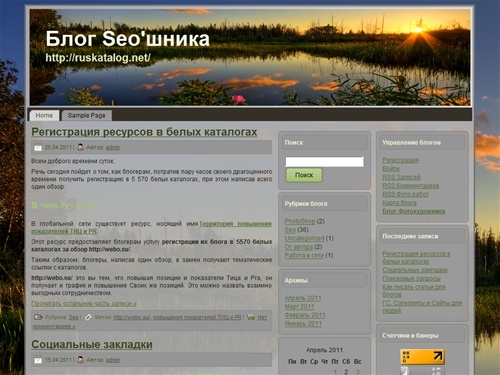Screen dimensions: 500x375
Task: Open Нет комментариев link
Action: pyautogui.click(x=150, y=322)
